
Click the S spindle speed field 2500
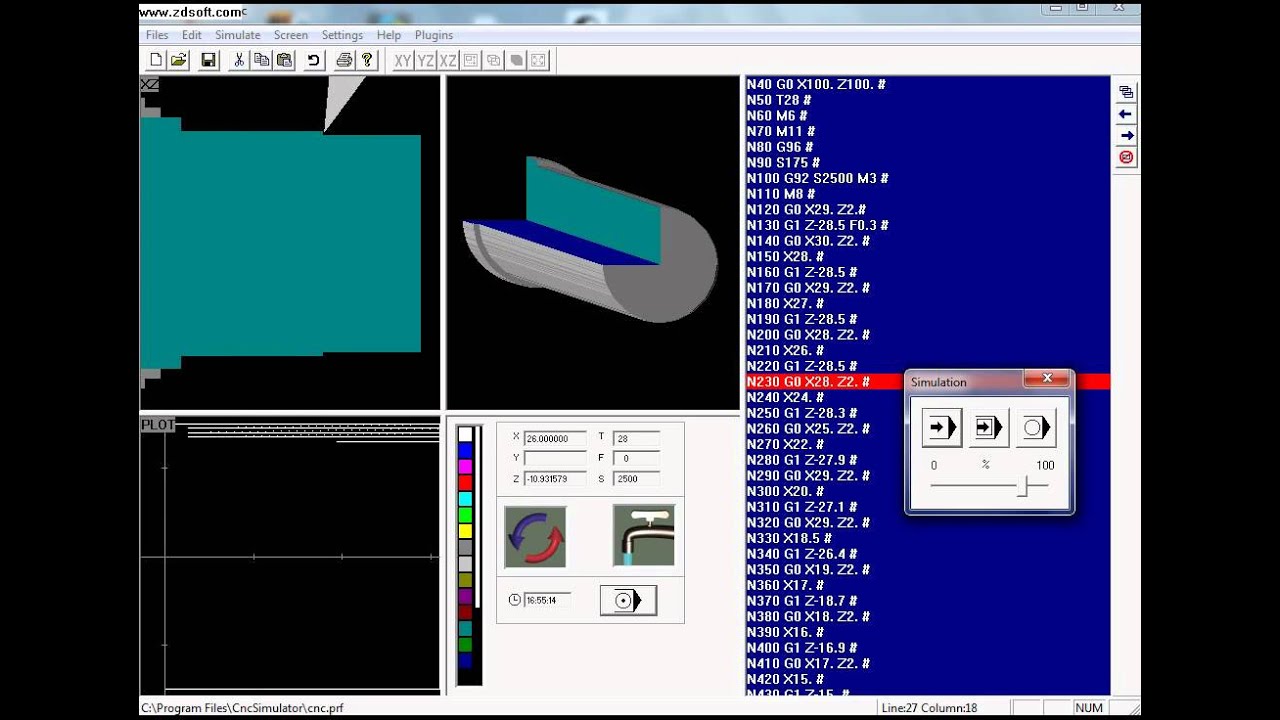[636, 479]
